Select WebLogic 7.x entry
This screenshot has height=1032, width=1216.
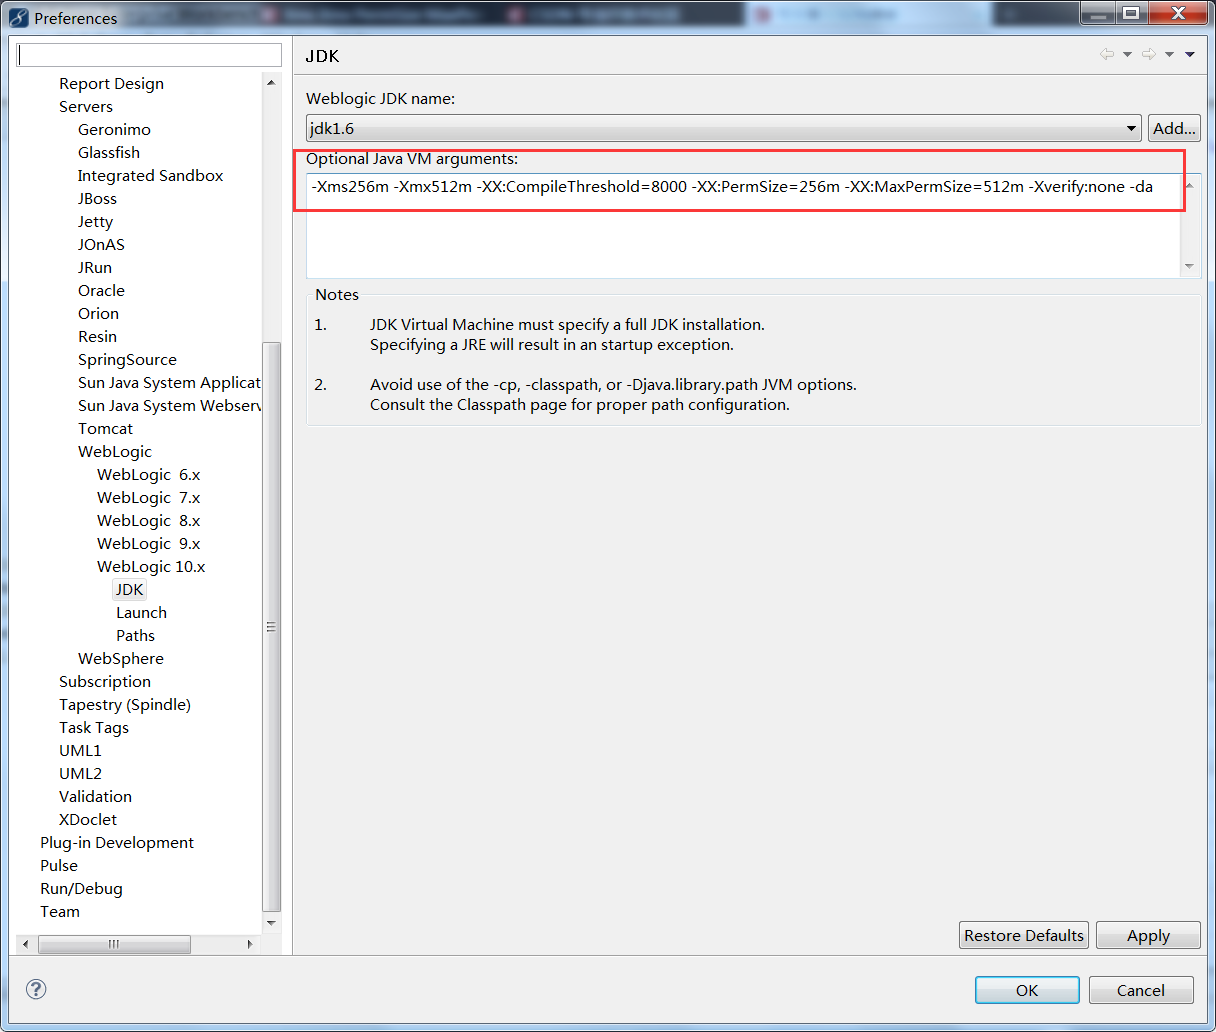148,498
